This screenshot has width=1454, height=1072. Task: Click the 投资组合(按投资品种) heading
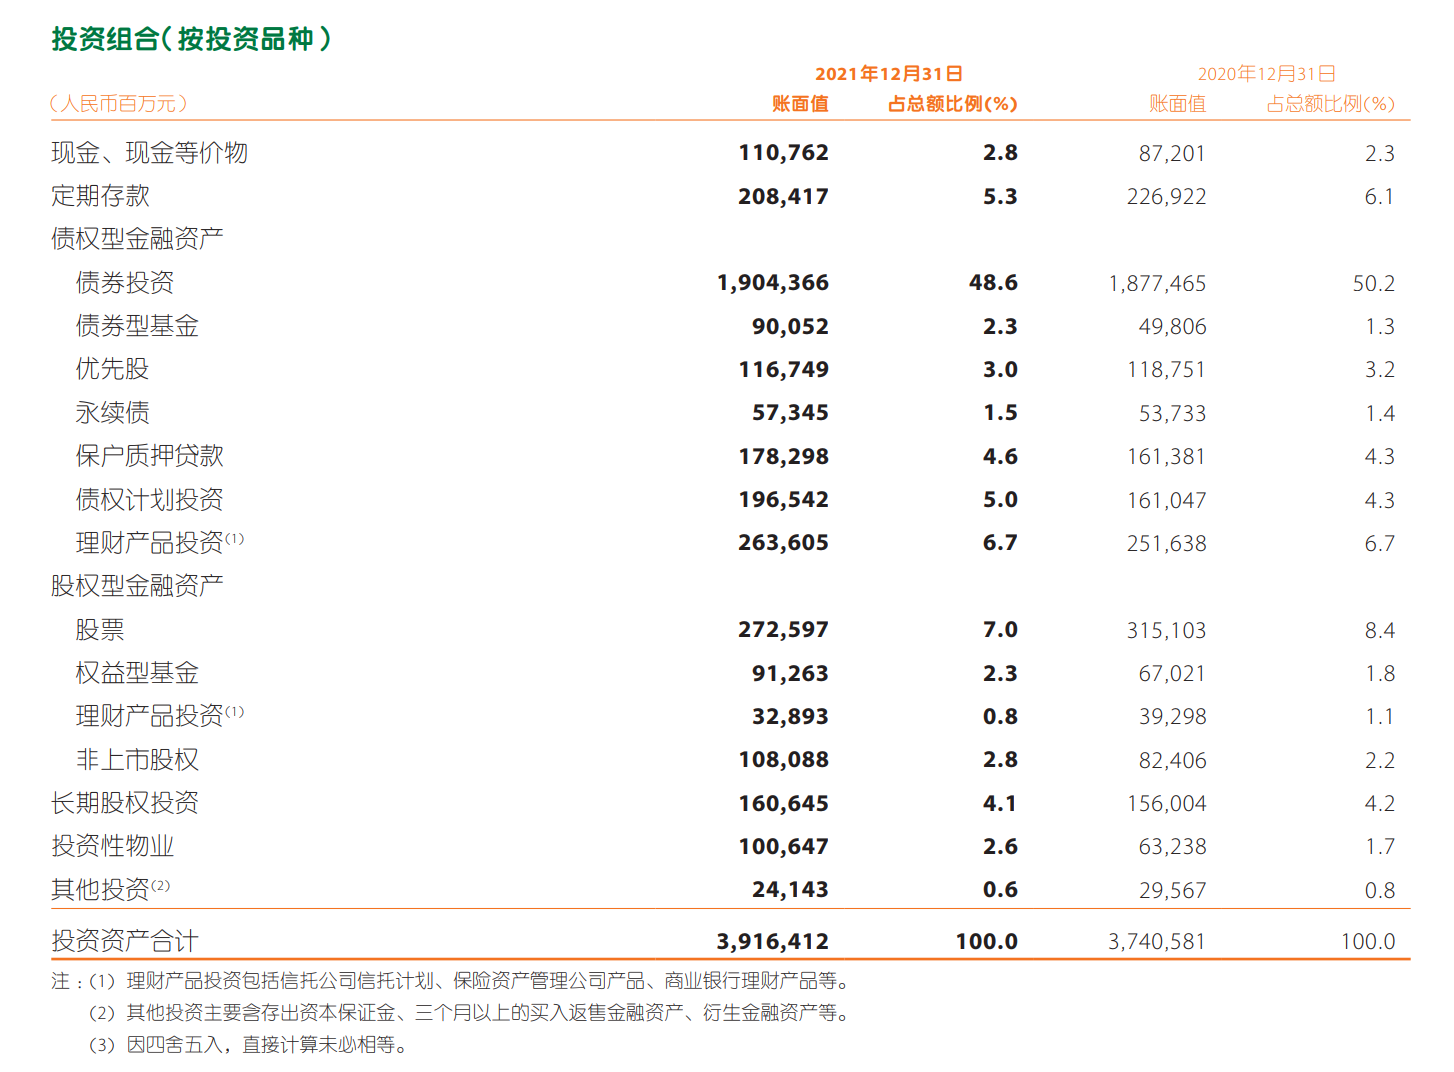point(191,39)
